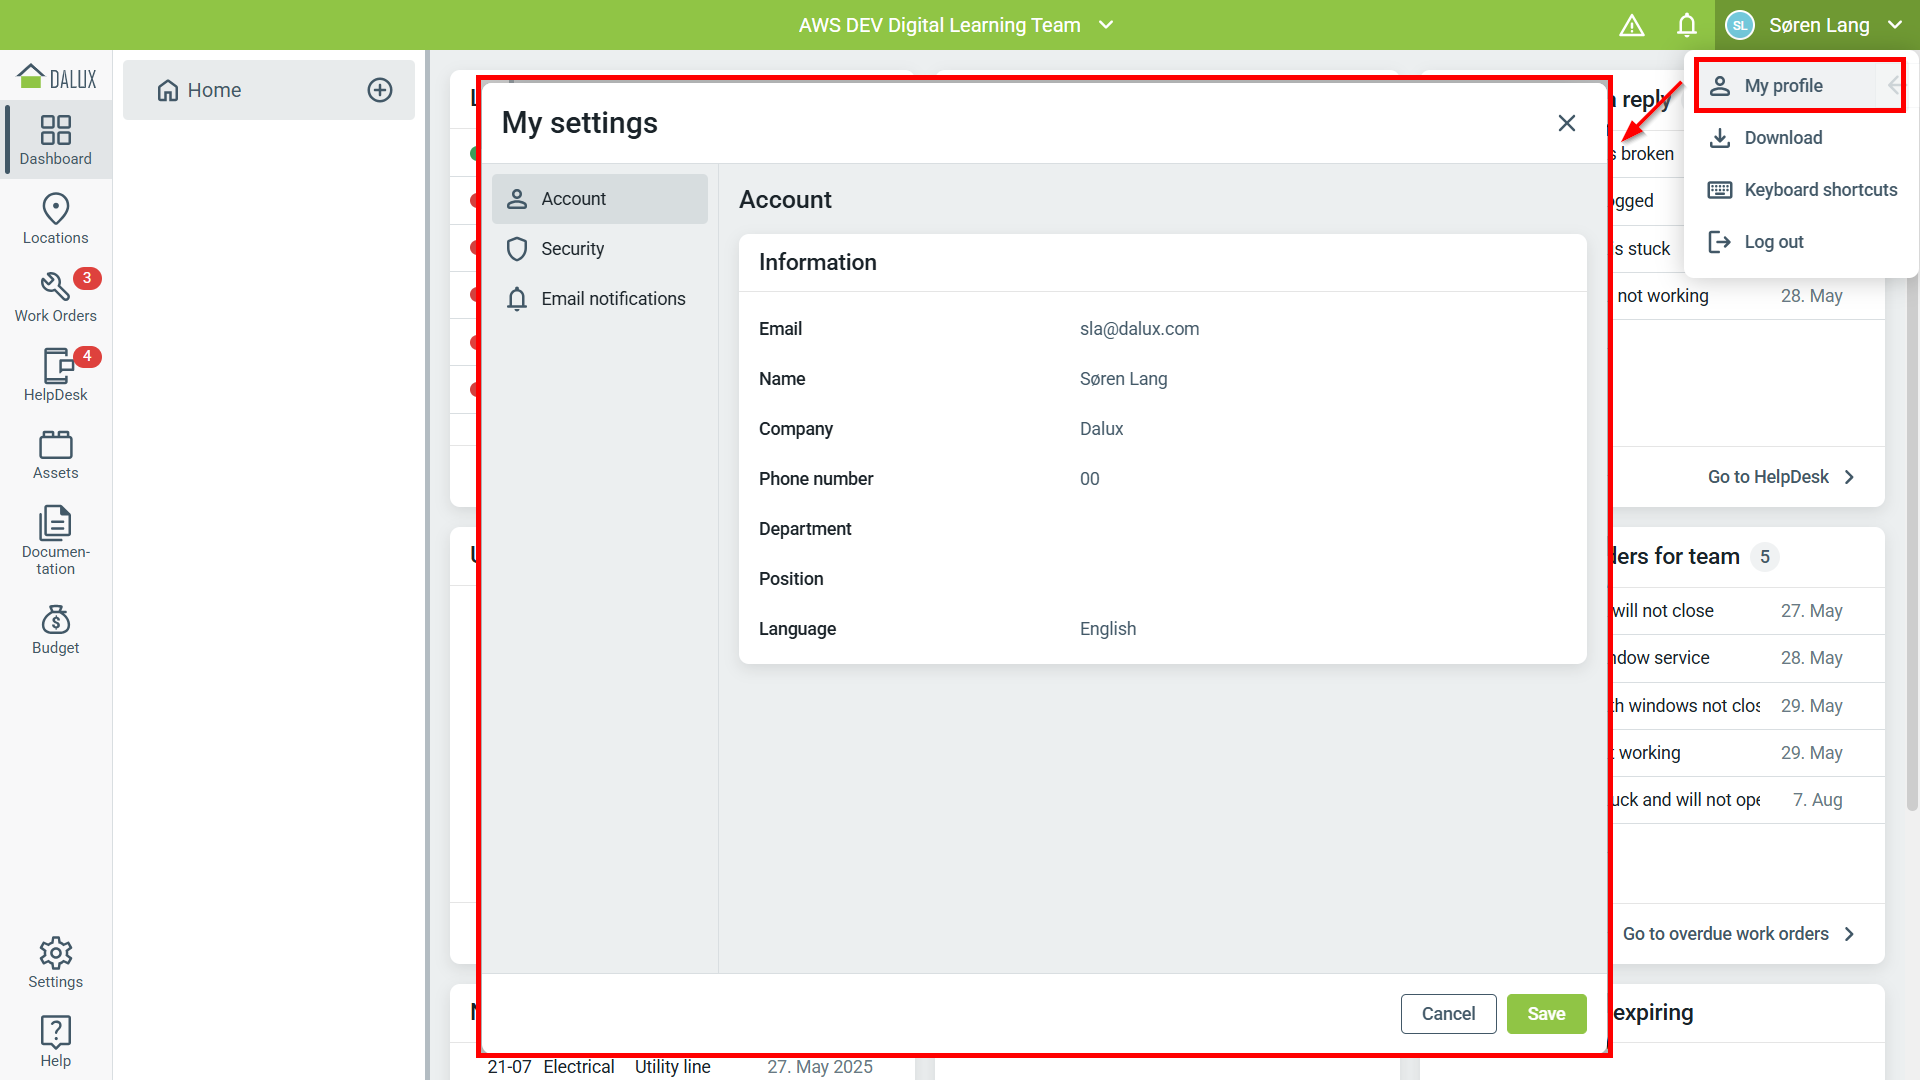1920x1080 pixels.
Task: Select the Security settings tab
Action: 572,249
